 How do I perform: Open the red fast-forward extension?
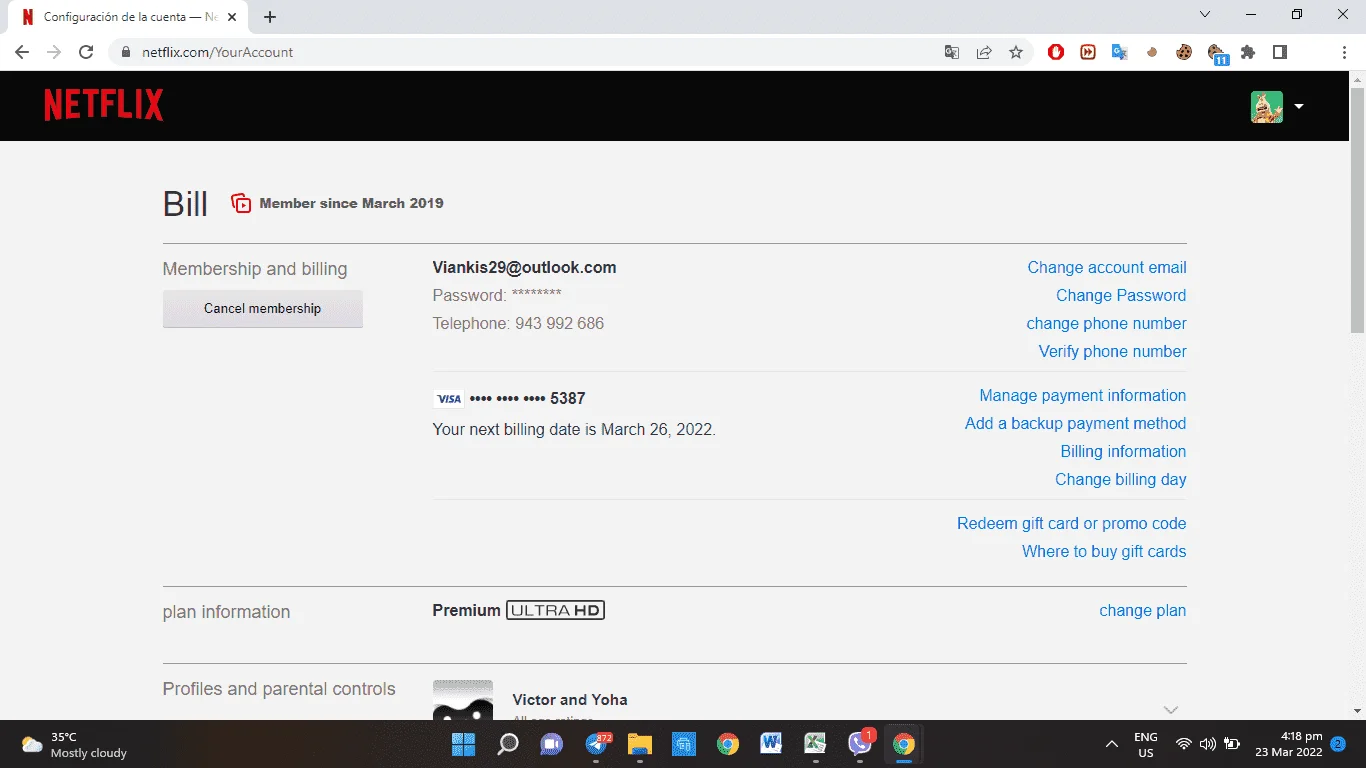[1088, 52]
